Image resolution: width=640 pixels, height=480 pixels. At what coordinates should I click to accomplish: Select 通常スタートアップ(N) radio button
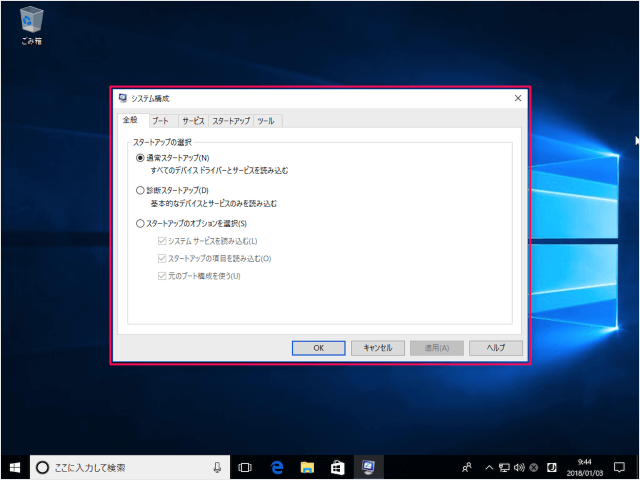140,158
